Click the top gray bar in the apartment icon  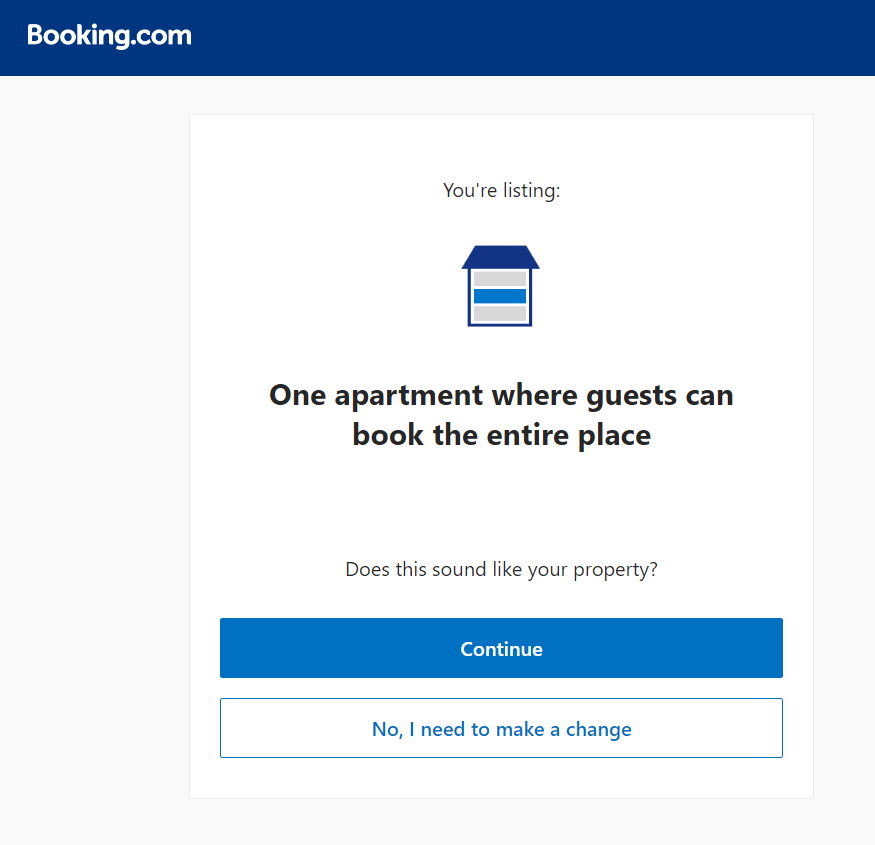tap(500, 279)
